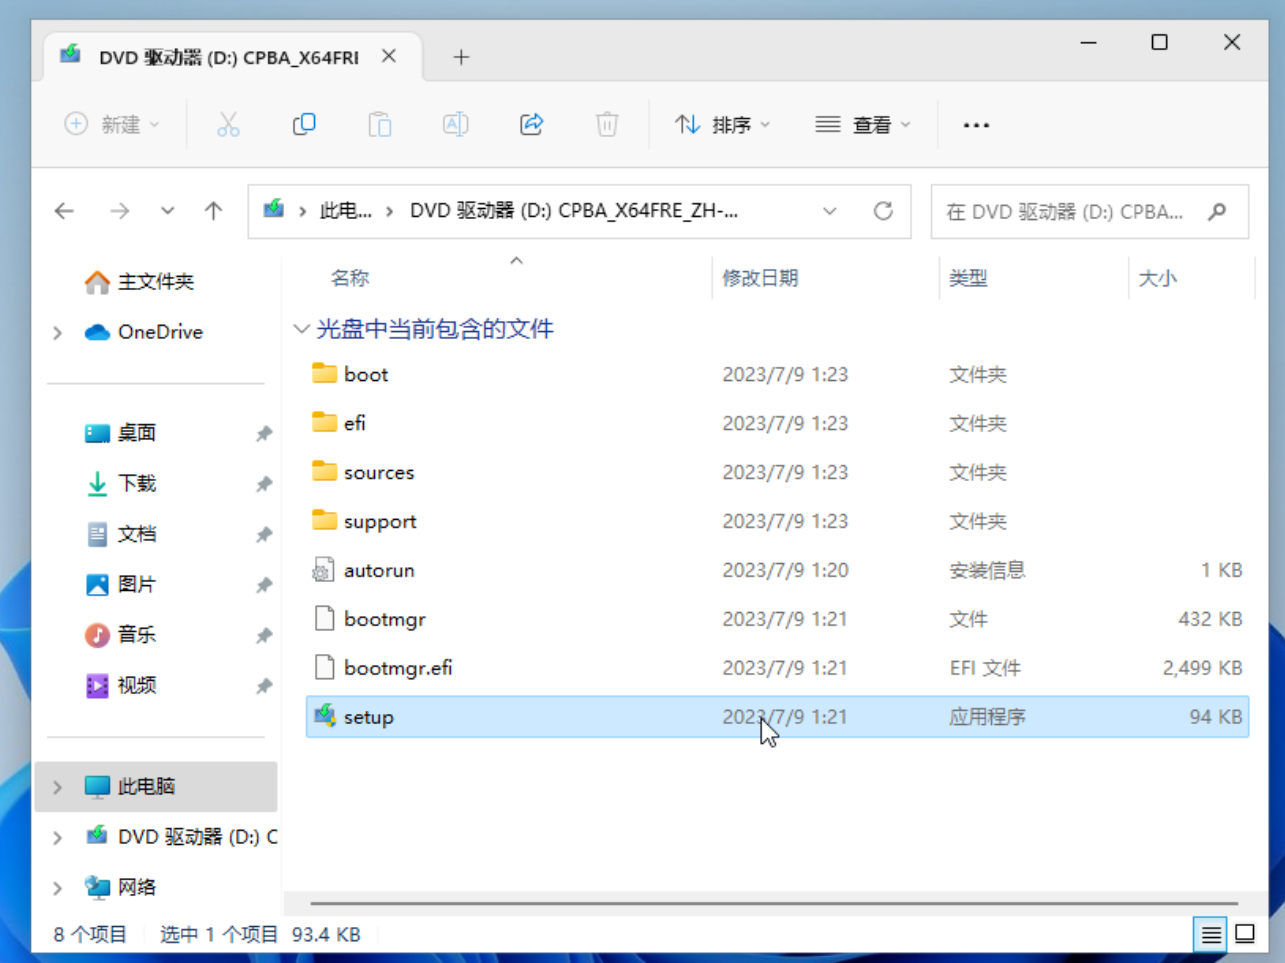Screen dimensions: 1285x963
Task: Refresh the current folder view
Action: pyautogui.click(x=883, y=211)
